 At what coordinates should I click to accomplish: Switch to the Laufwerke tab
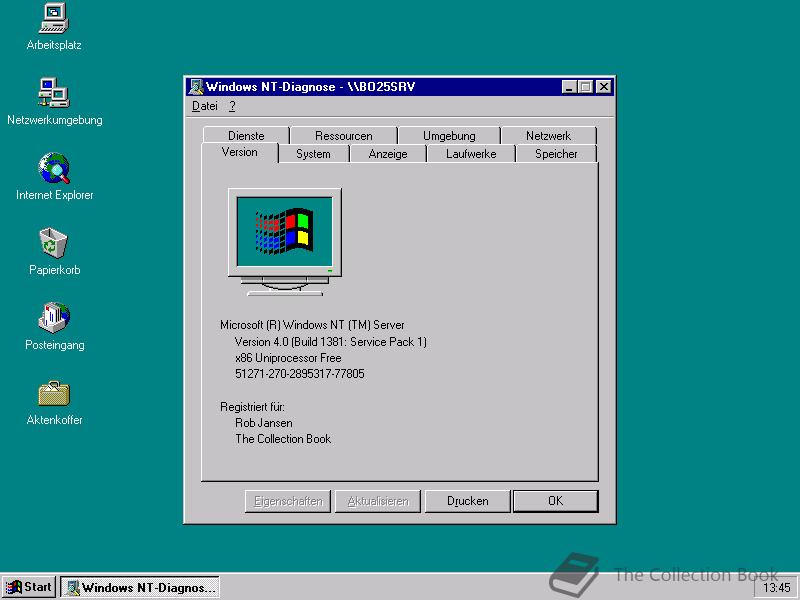click(x=471, y=154)
